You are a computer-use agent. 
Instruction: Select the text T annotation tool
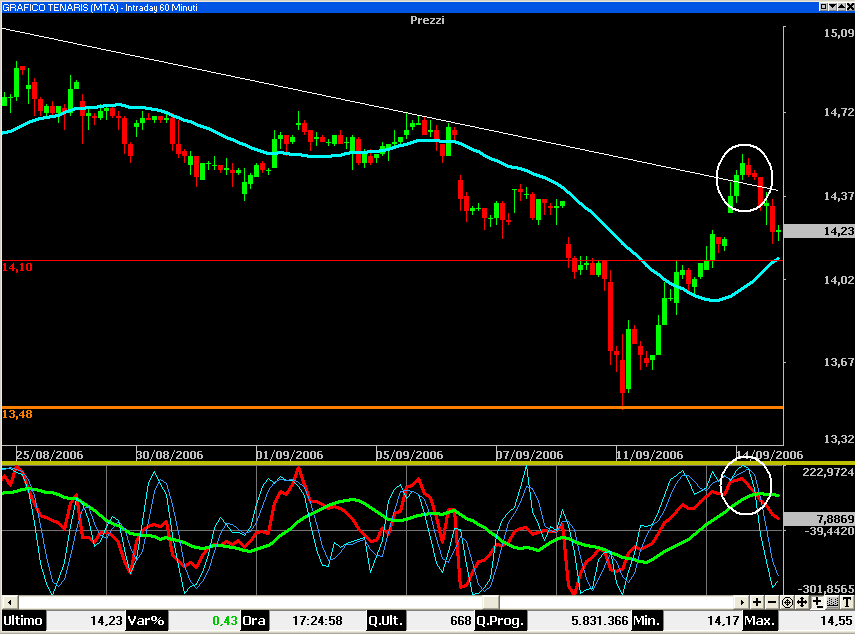point(846,602)
